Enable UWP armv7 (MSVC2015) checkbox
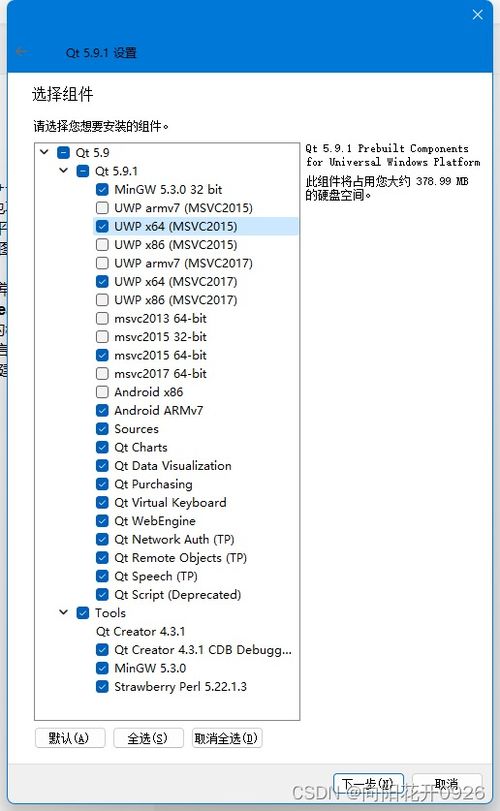 (102, 208)
